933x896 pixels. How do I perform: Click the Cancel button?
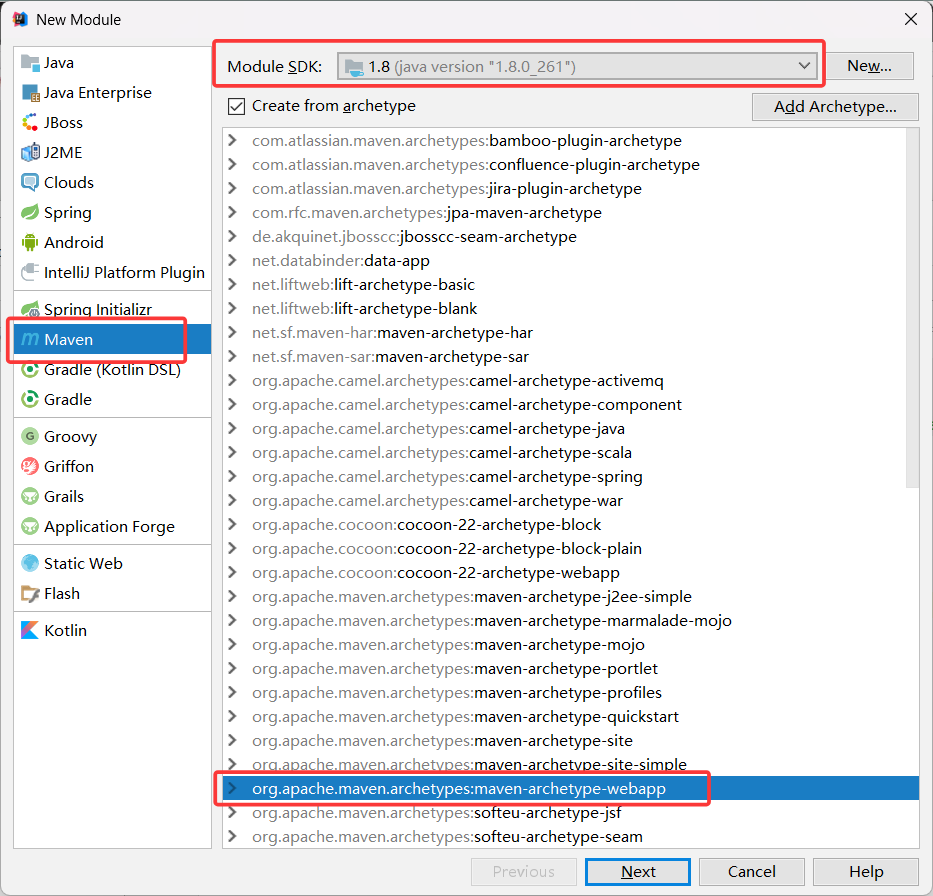point(752,872)
